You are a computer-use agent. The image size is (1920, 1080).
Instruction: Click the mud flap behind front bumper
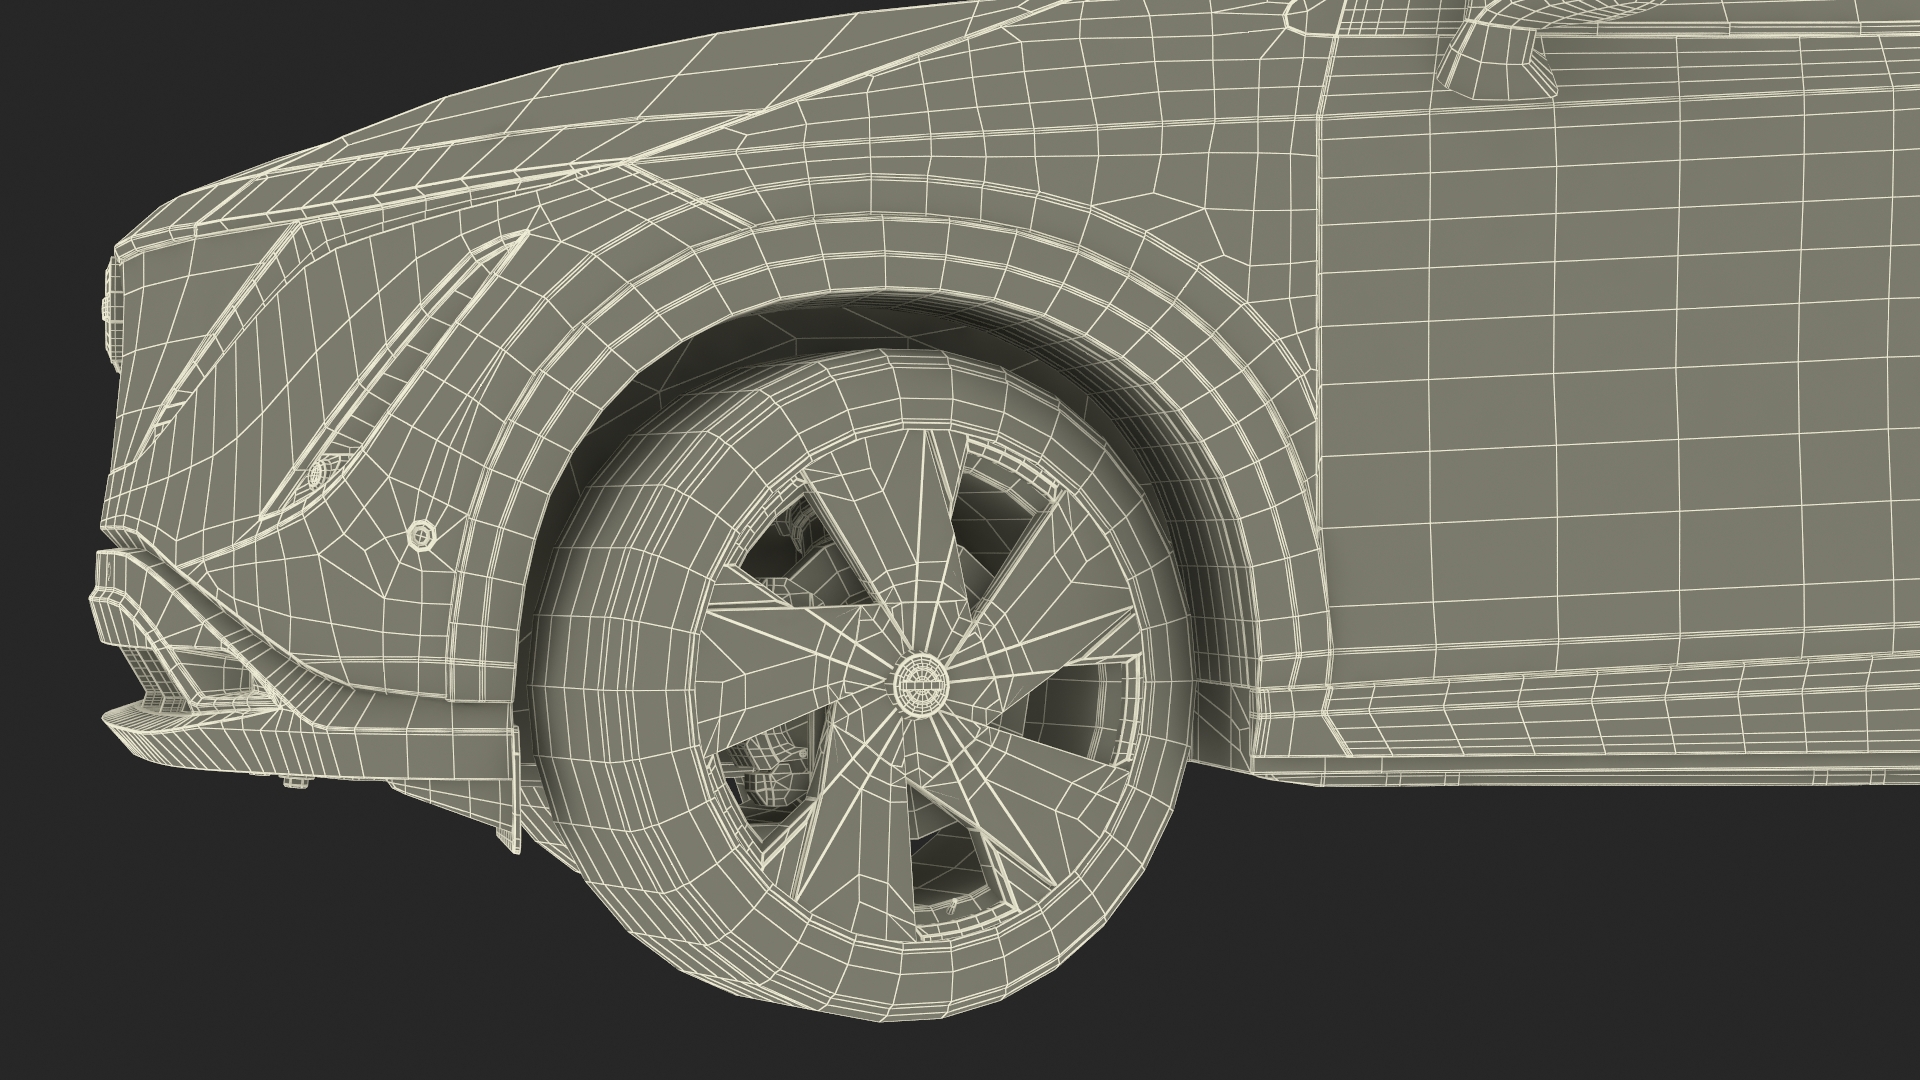(x=515, y=790)
